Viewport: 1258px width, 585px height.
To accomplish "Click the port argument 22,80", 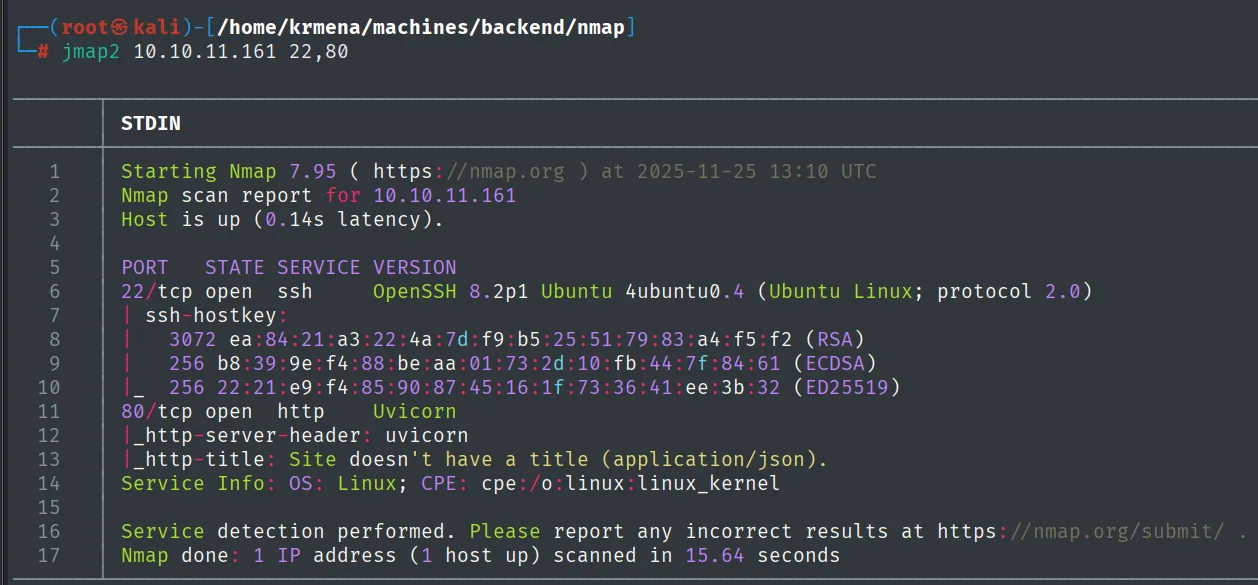I will tap(319, 52).
